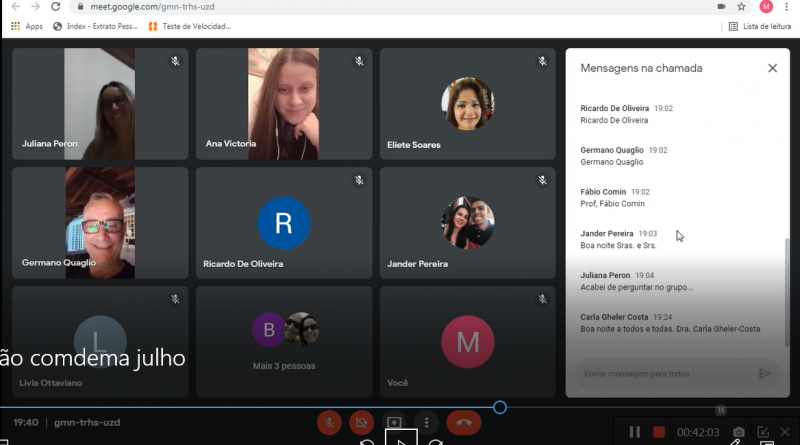Click the recorder camera snapshot icon
Screen dimensions: 800x445
(737, 432)
